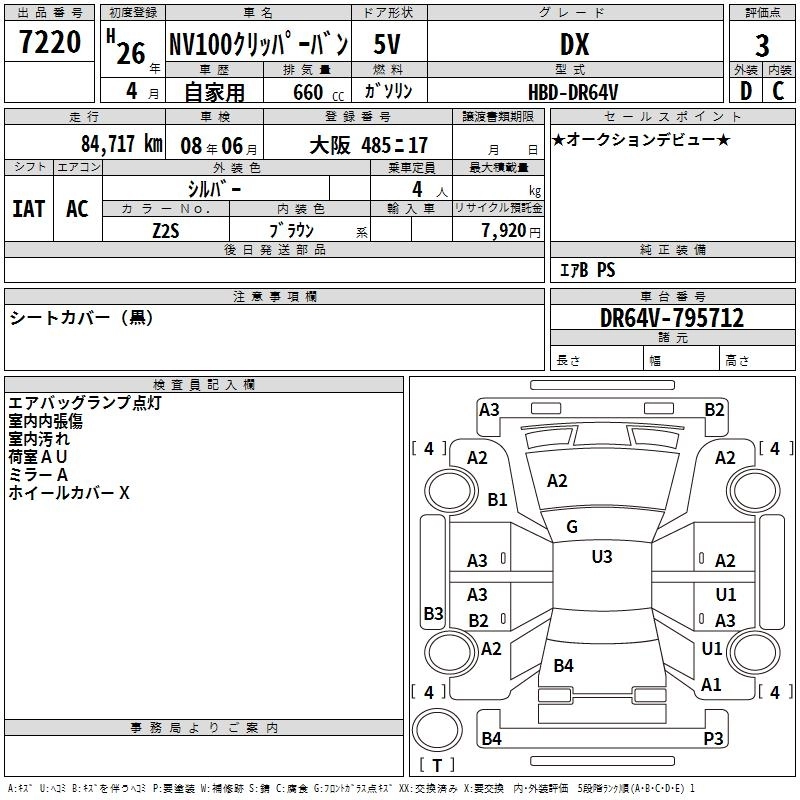Select the エアバッグランプ点灯 inspector note

click(x=84, y=404)
